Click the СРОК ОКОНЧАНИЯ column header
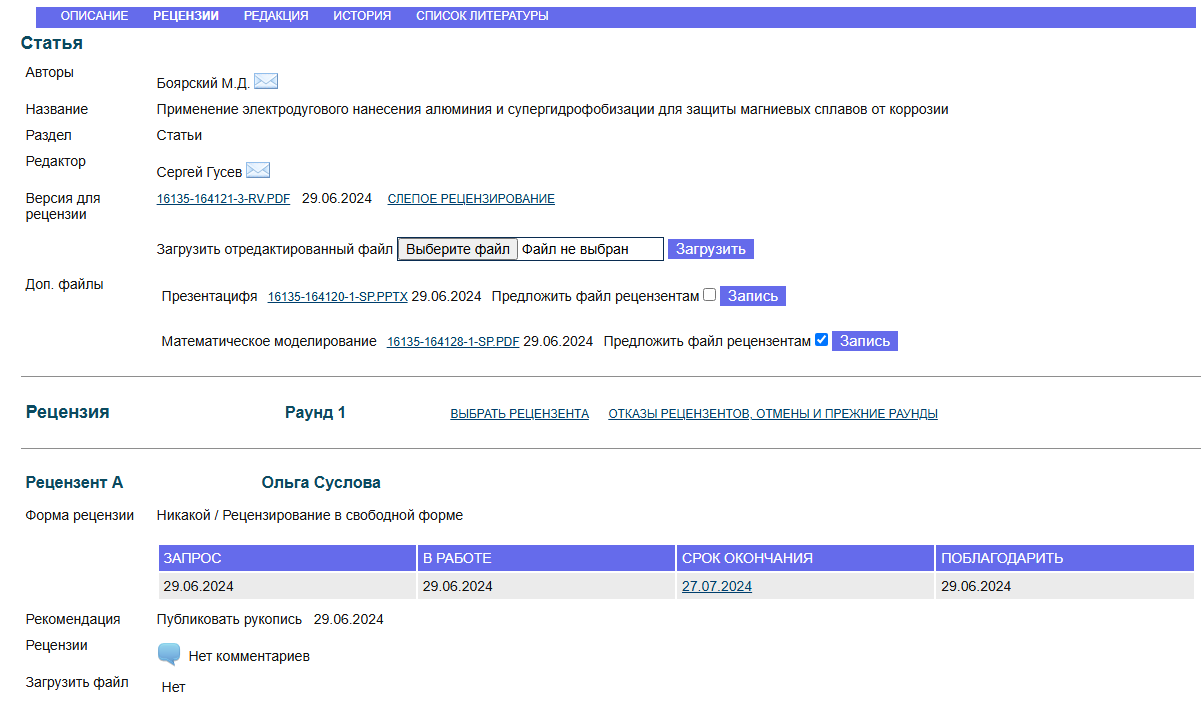Viewport: 1202px width, 711px height. coord(805,558)
